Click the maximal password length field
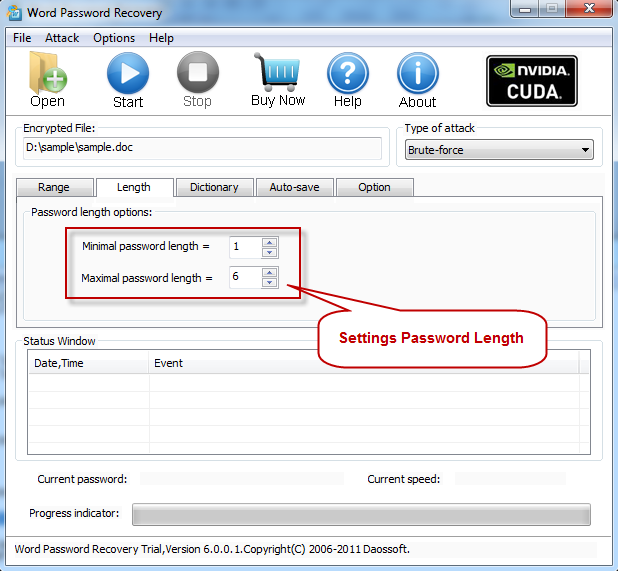This screenshot has height=571, width=618. 245,277
